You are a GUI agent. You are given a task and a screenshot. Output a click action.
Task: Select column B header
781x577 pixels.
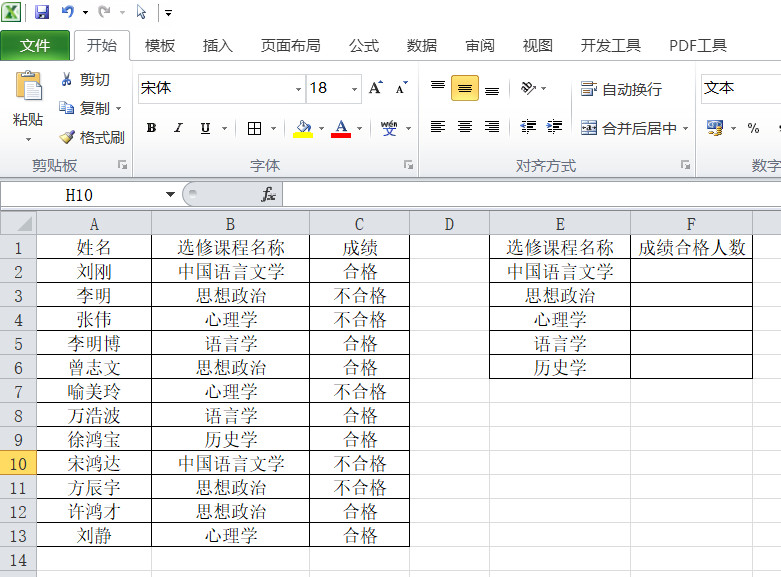230,224
